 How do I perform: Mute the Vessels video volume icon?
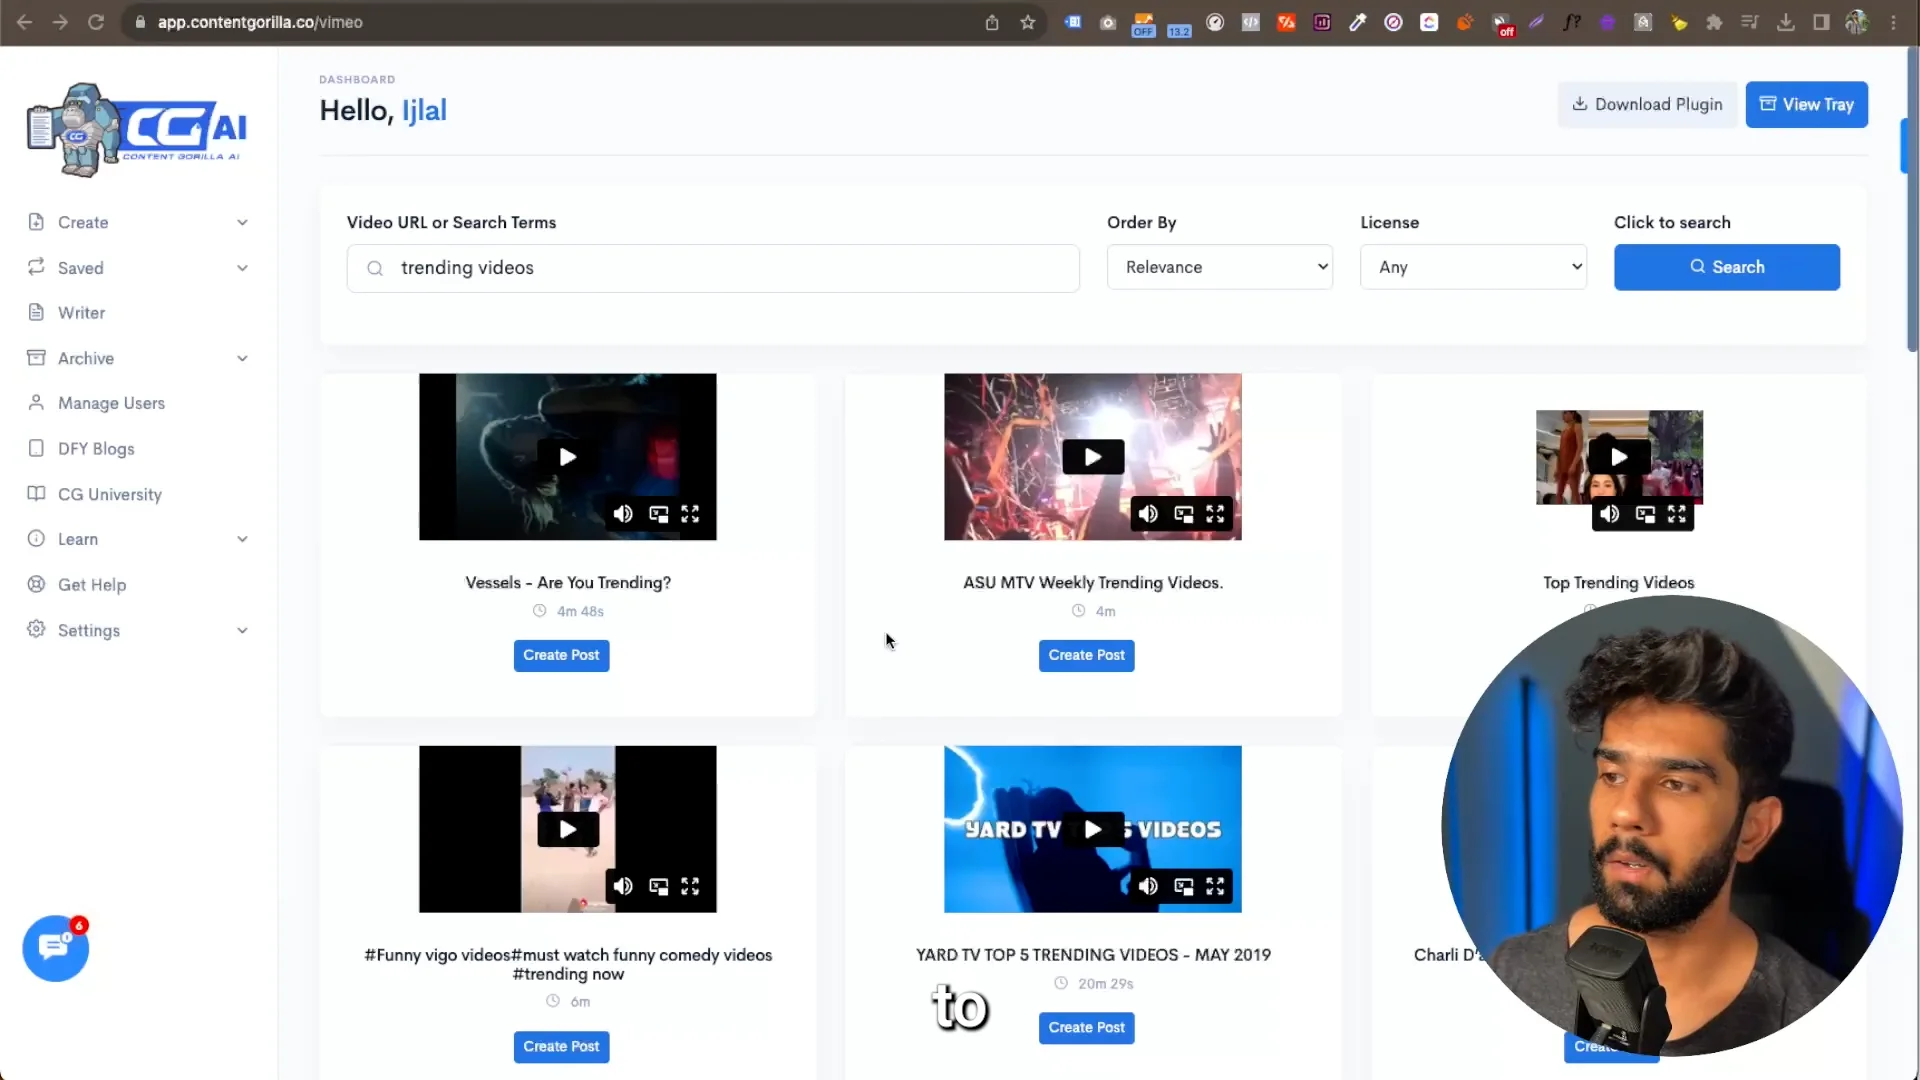click(623, 514)
